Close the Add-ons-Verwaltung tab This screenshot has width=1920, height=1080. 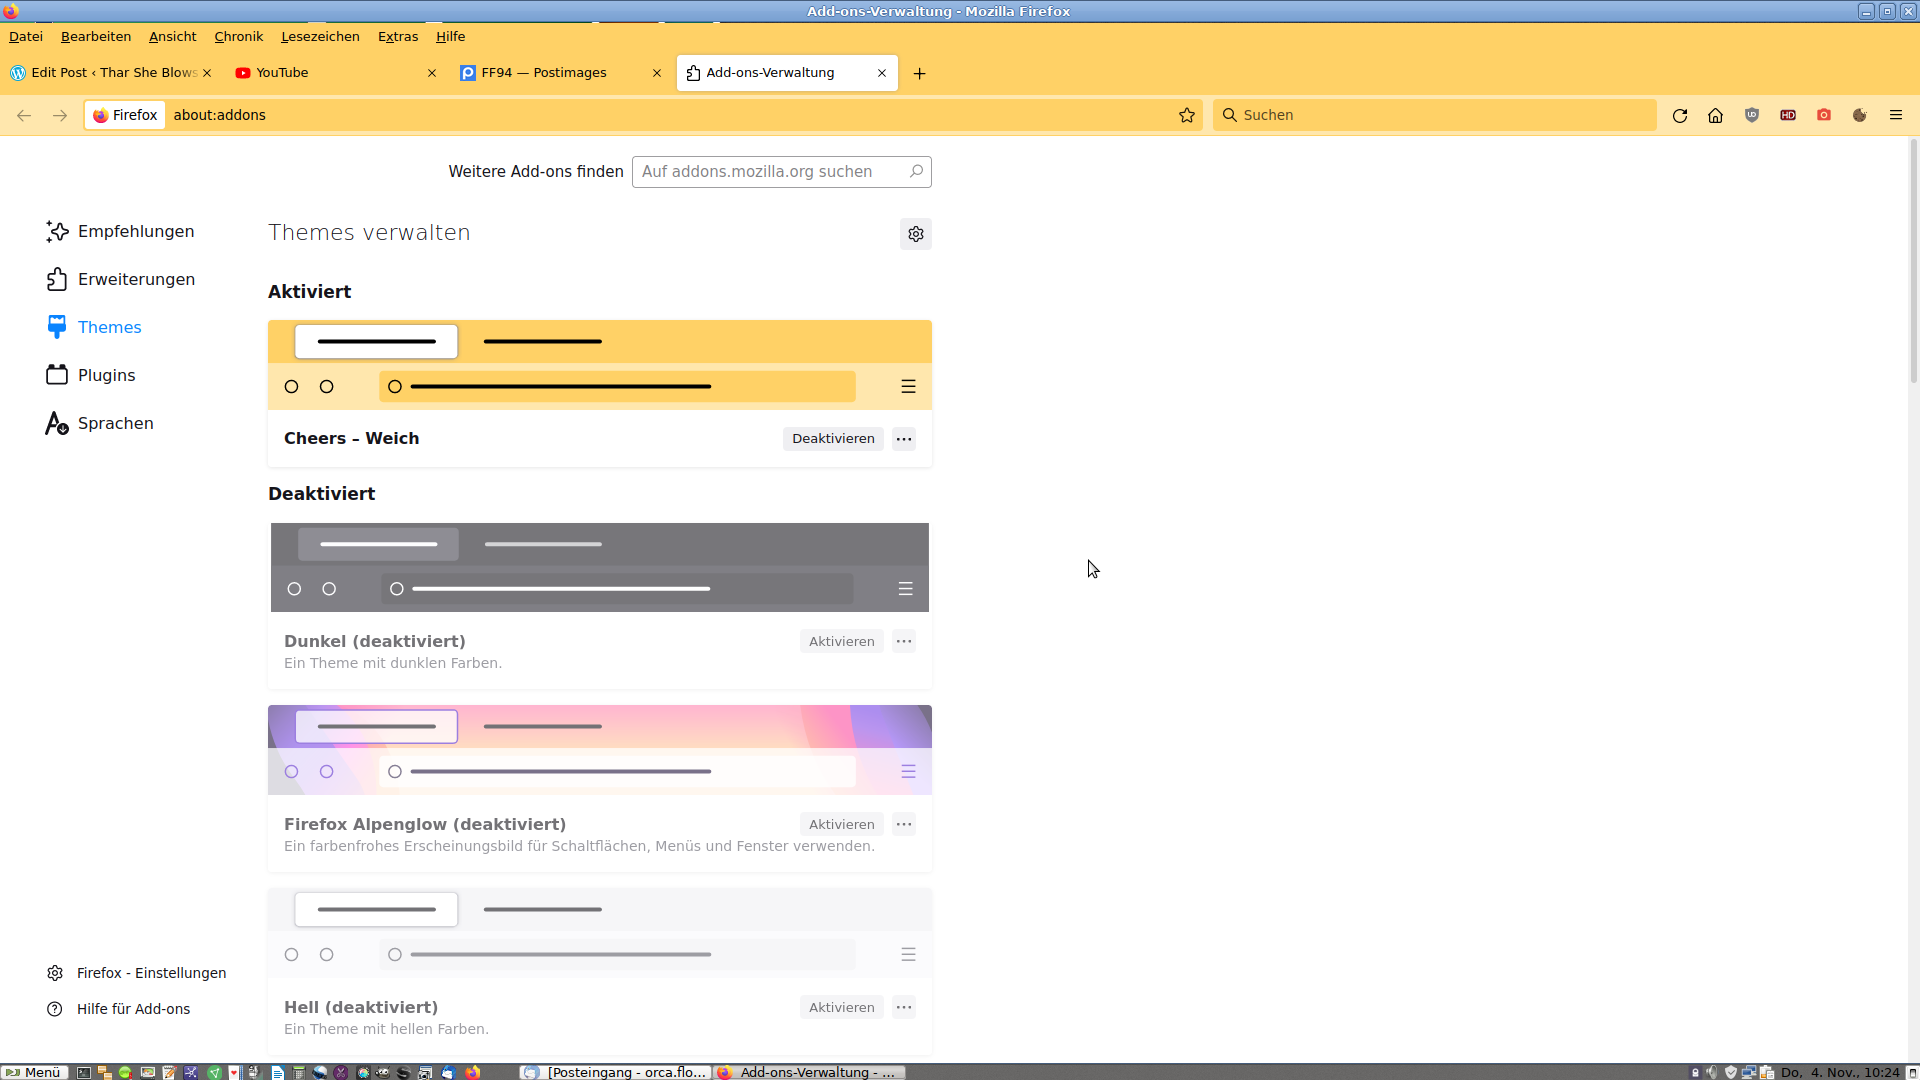tap(882, 73)
